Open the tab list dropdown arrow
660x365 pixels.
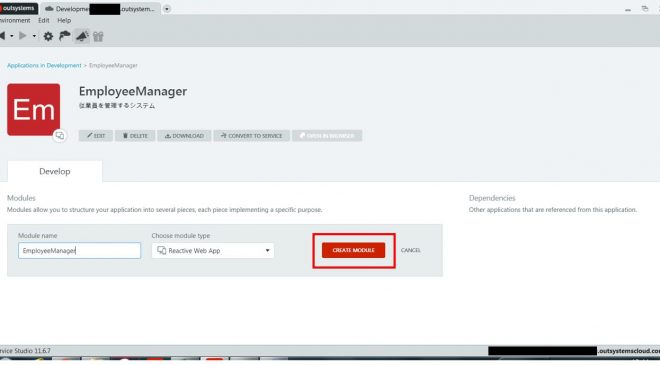pos(167,9)
